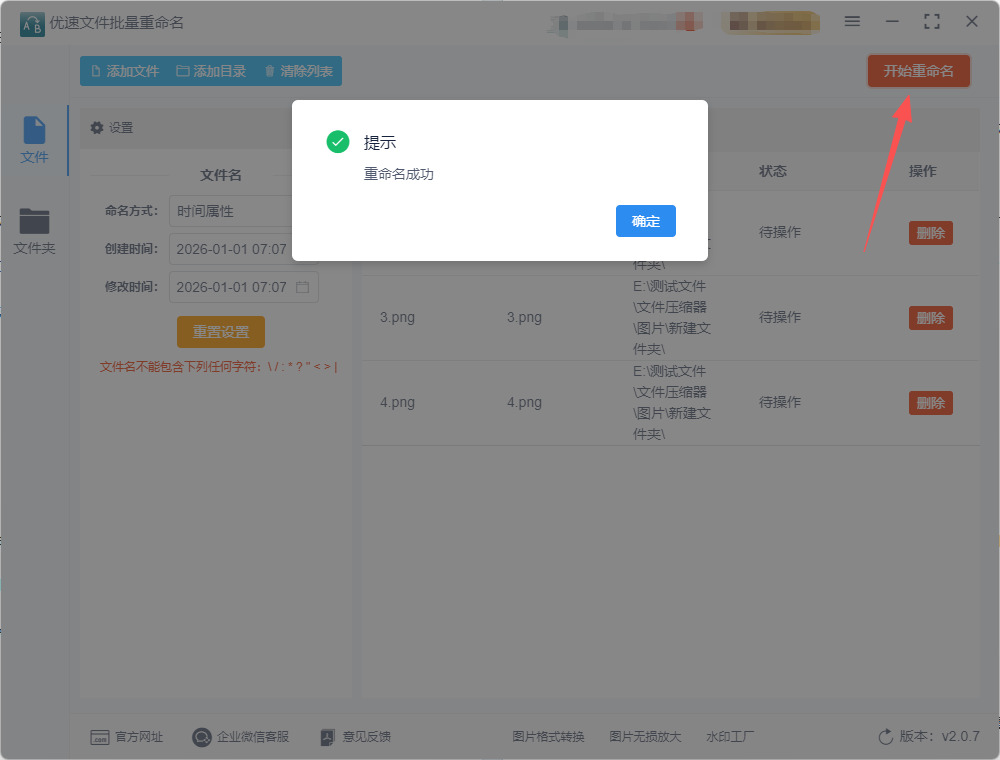Add a directory with 添加目录

211,71
